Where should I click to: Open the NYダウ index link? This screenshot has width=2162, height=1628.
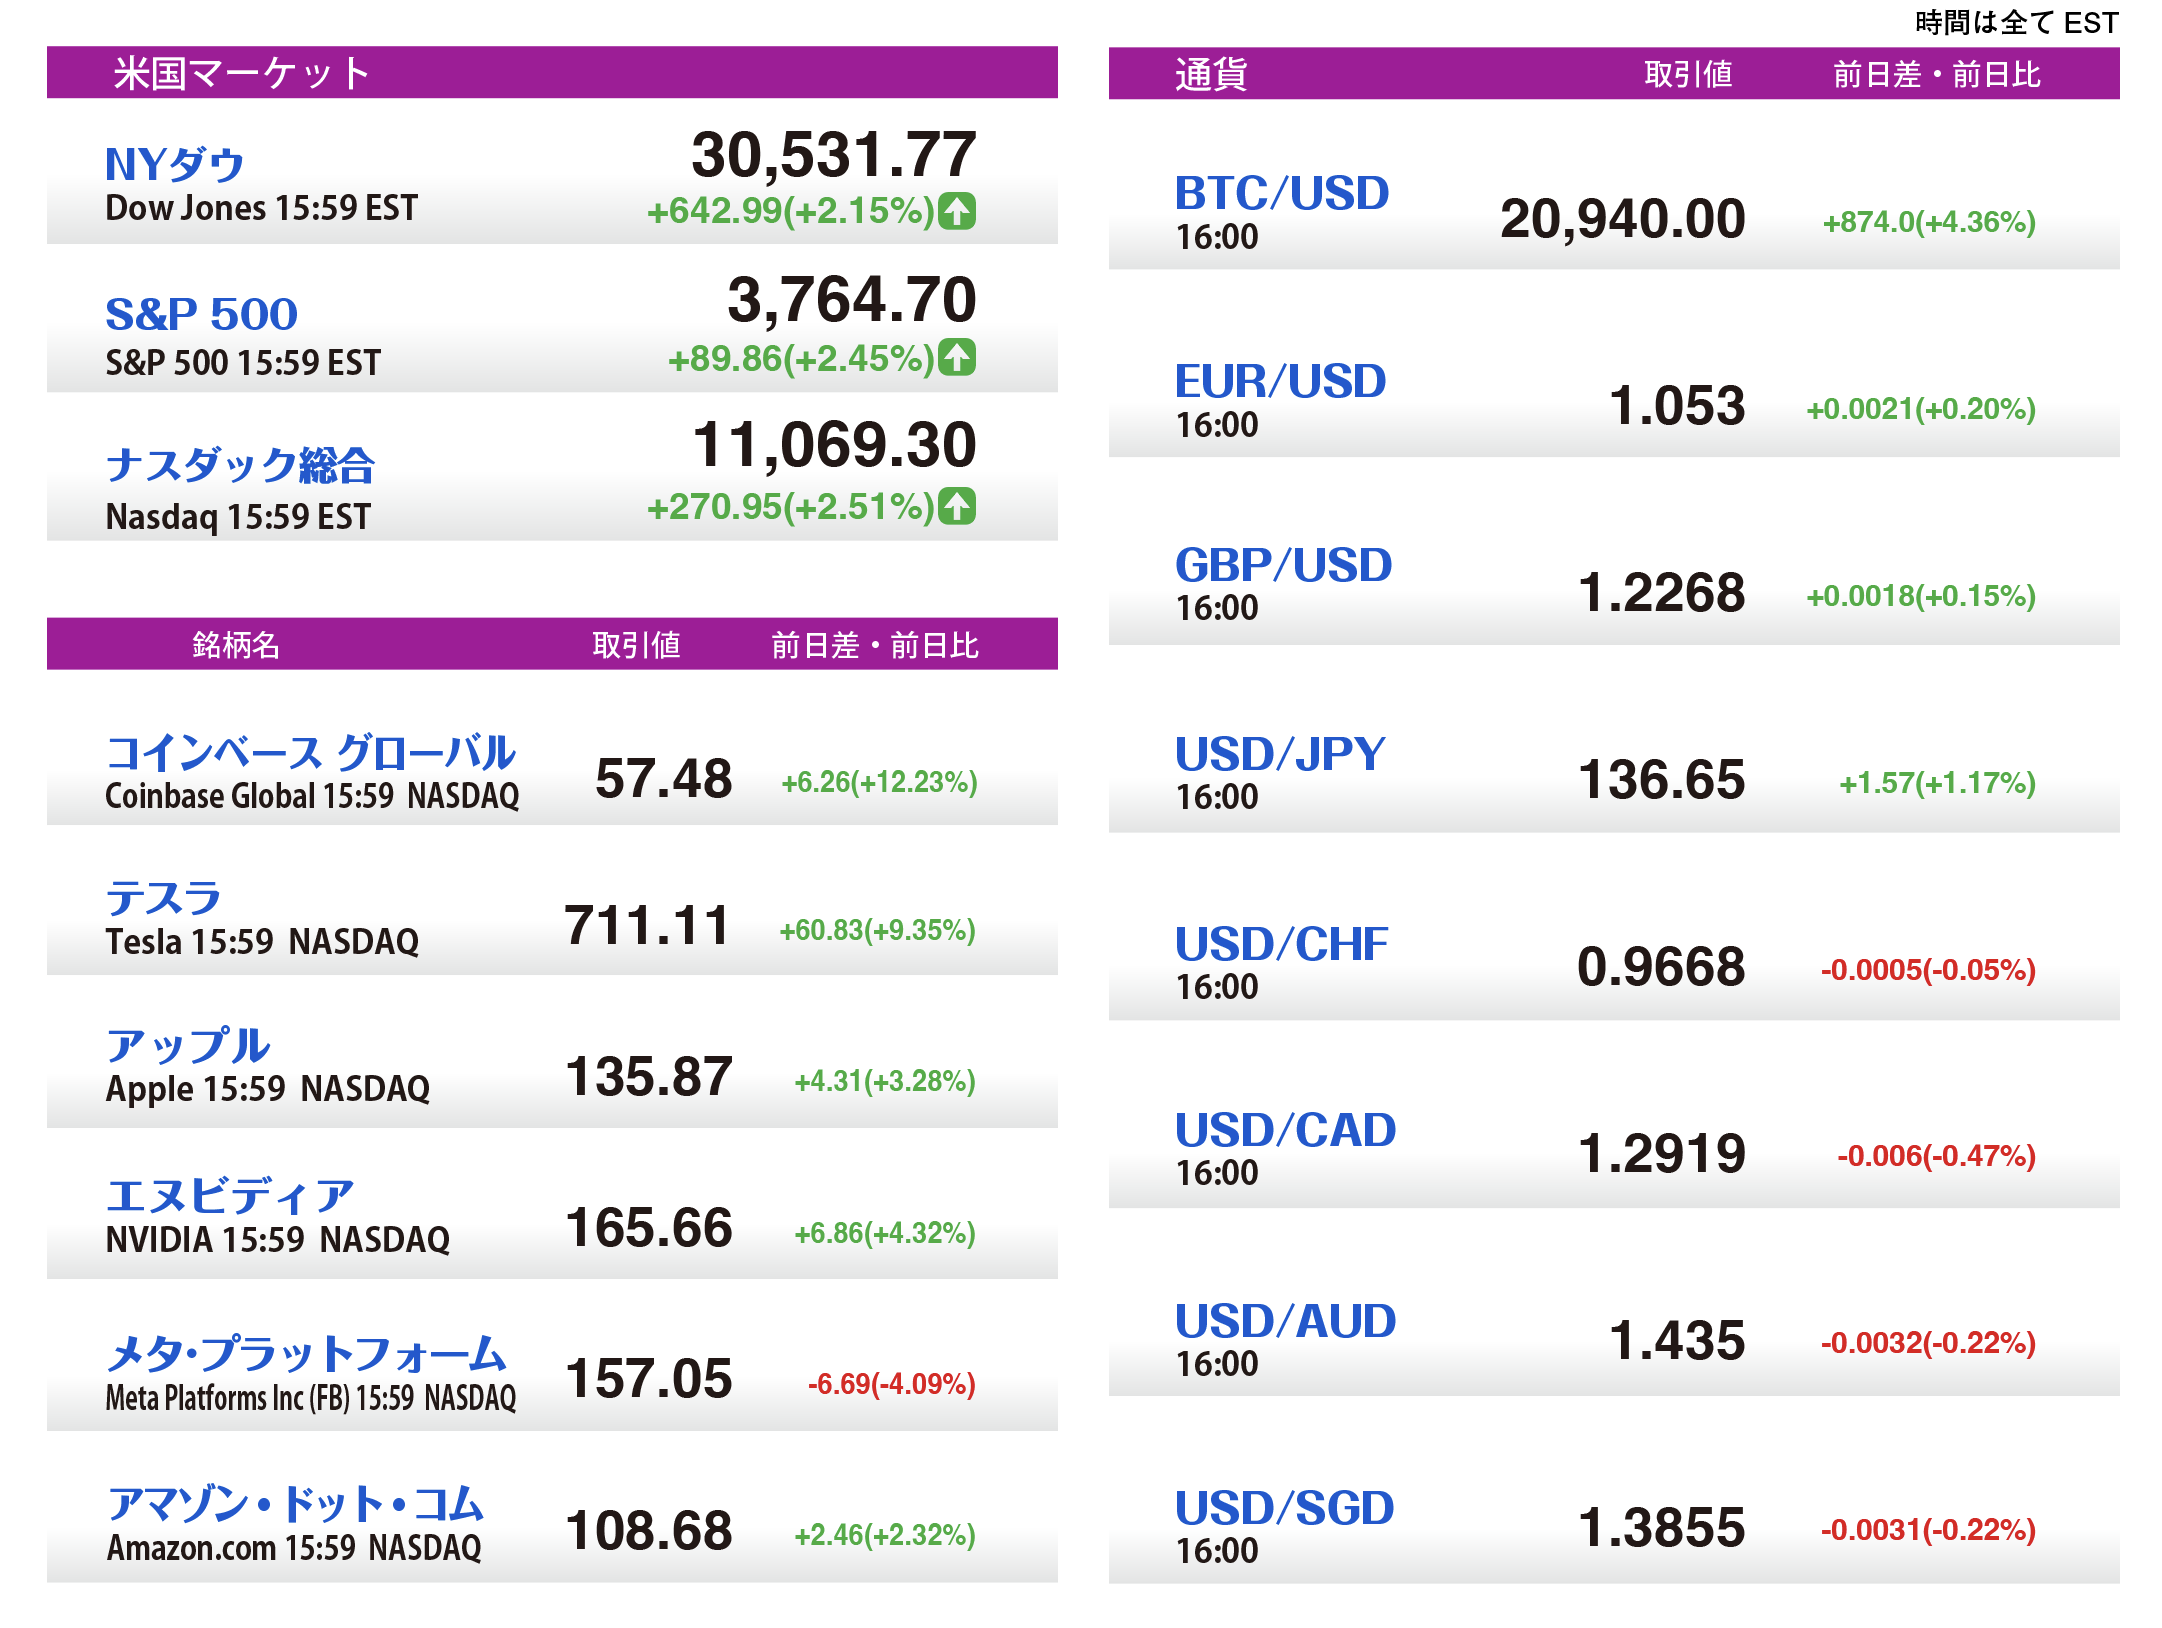175,165
